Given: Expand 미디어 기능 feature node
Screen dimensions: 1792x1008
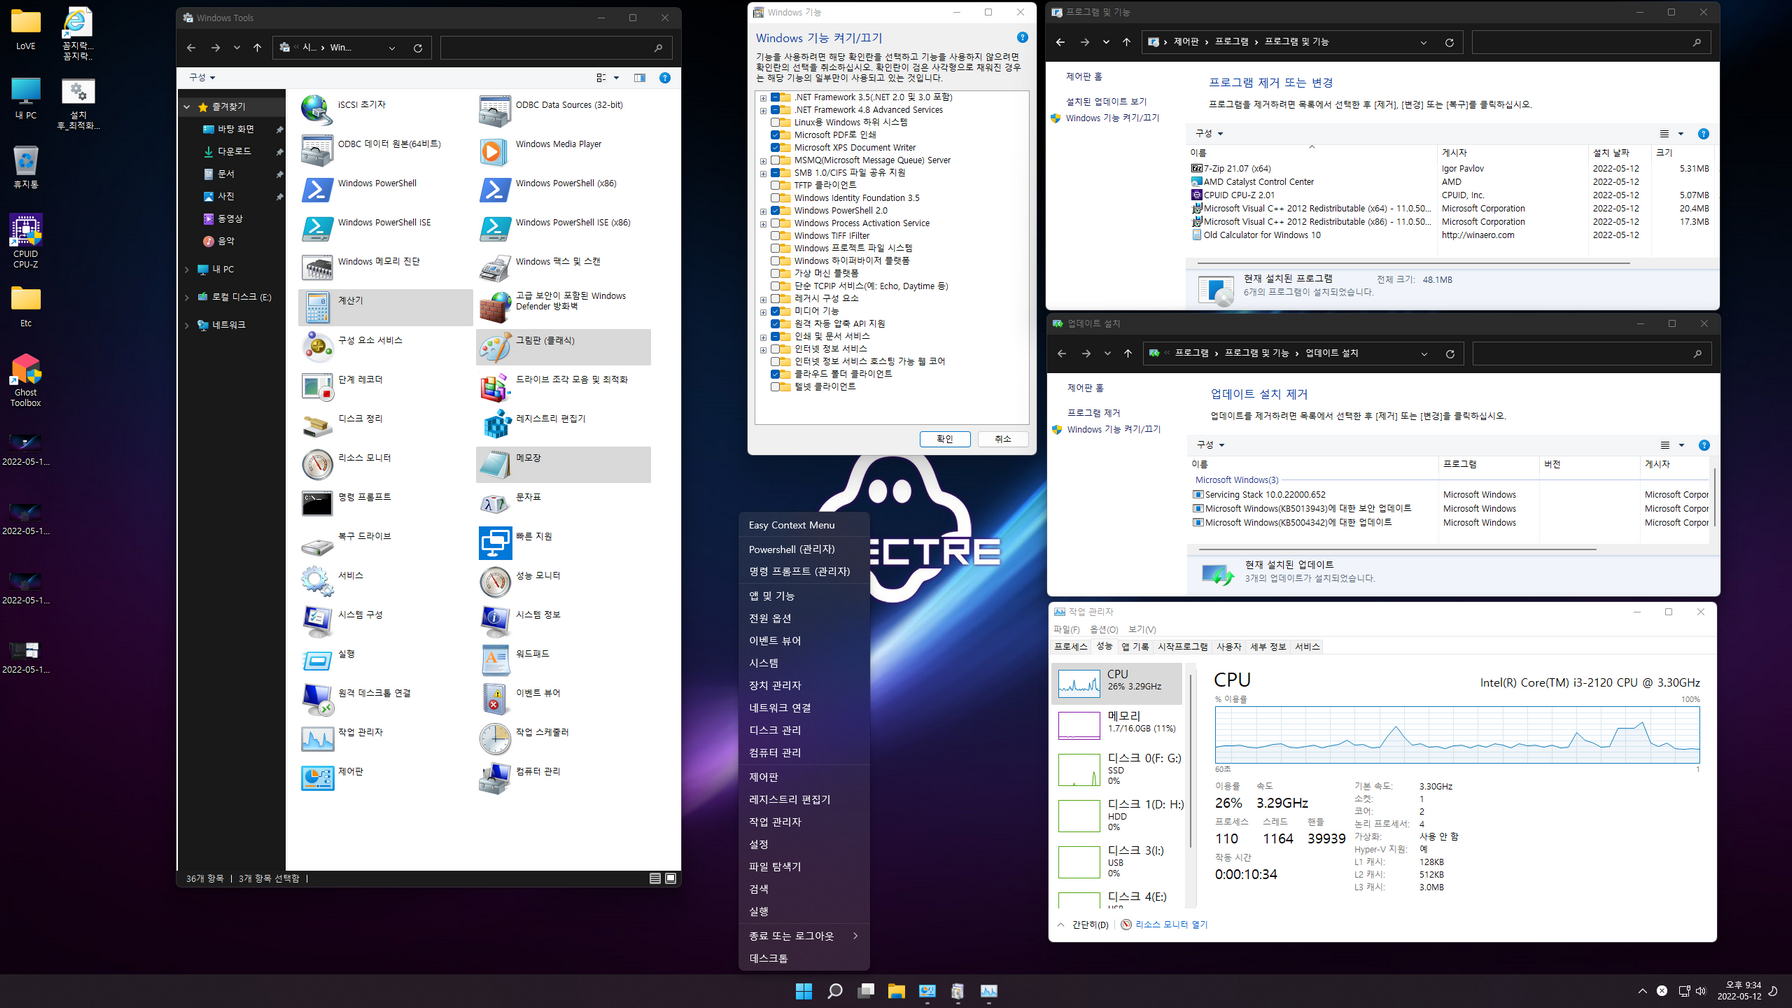Looking at the screenshot, I should tap(763, 312).
